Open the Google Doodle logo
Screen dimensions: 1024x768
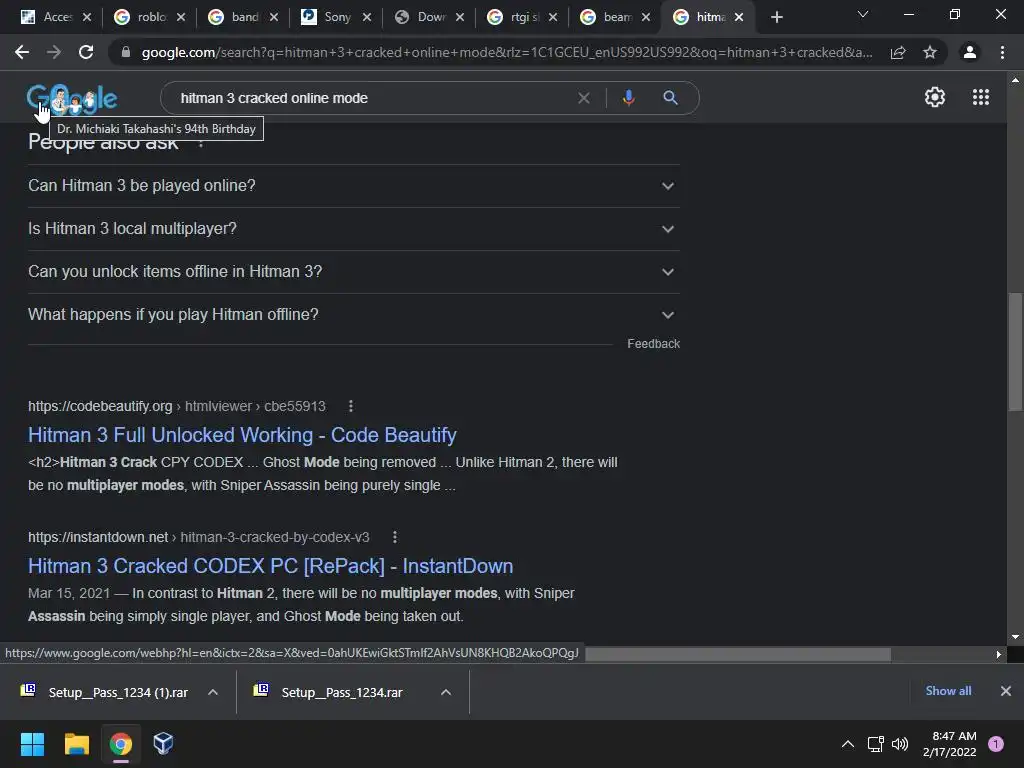click(72, 98)
